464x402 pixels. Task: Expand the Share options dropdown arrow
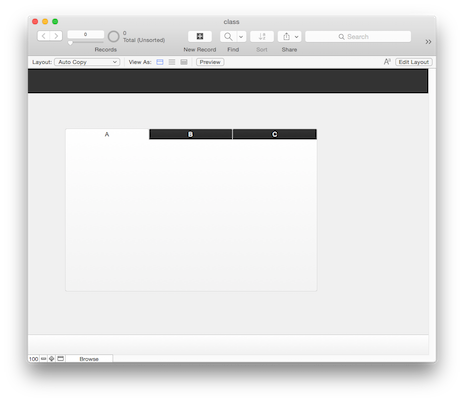pyautogui.click(x=297, y=36)
